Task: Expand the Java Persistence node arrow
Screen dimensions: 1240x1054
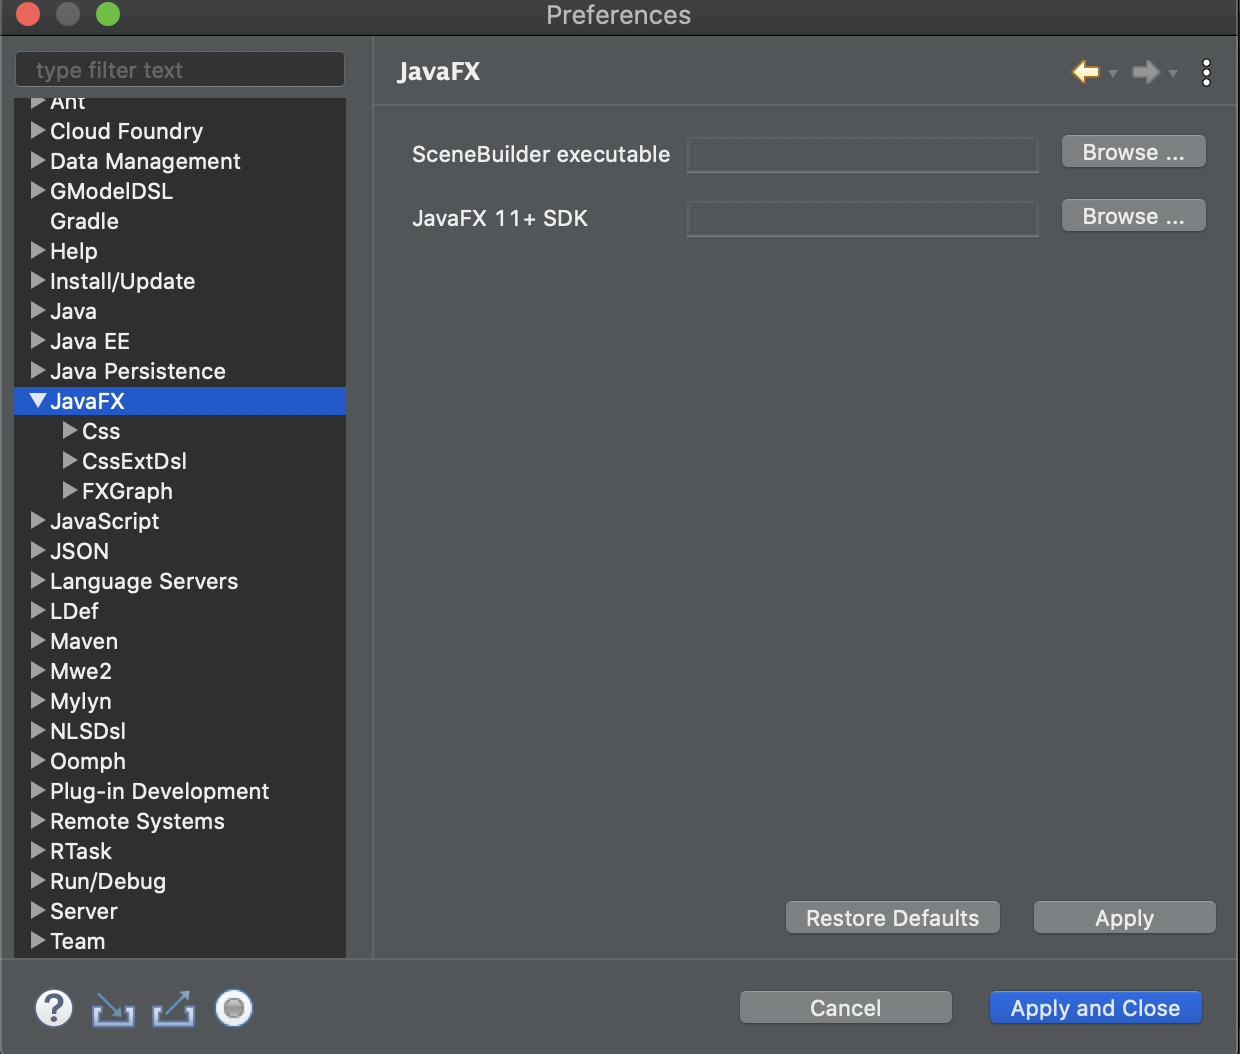Action: [x=38, y=370]
